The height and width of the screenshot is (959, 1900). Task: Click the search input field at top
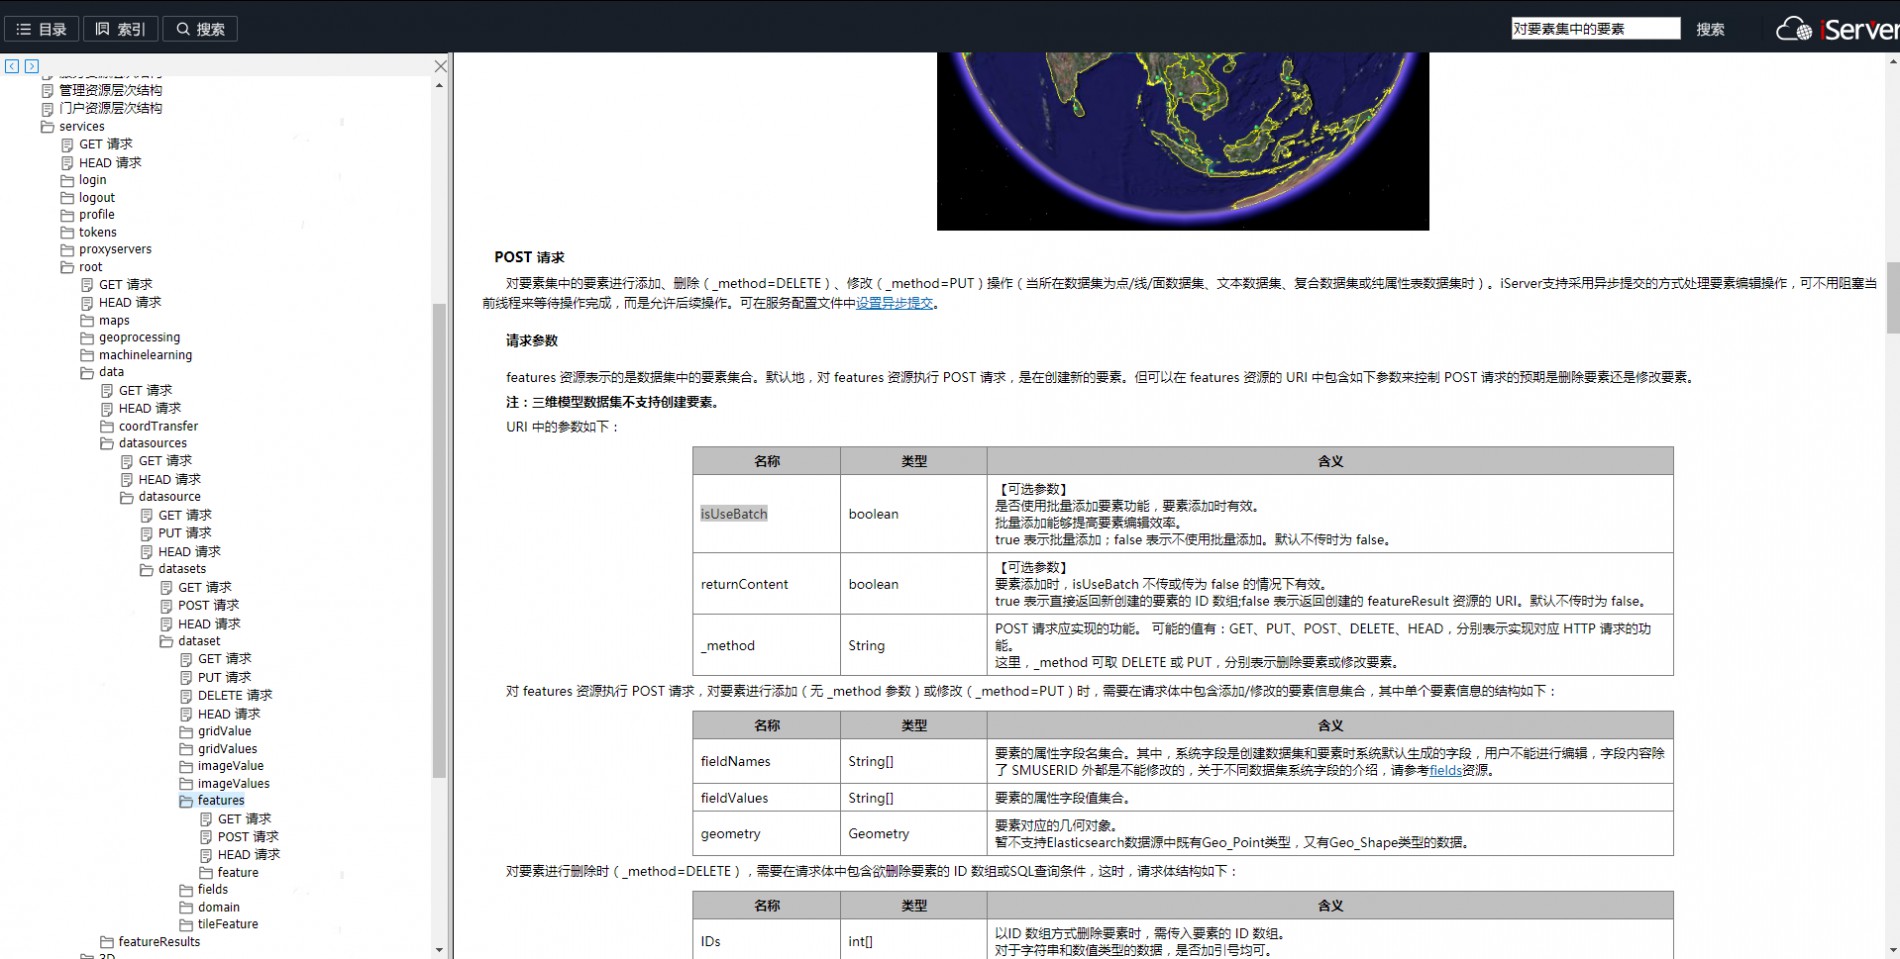[x=1595, y=29]
